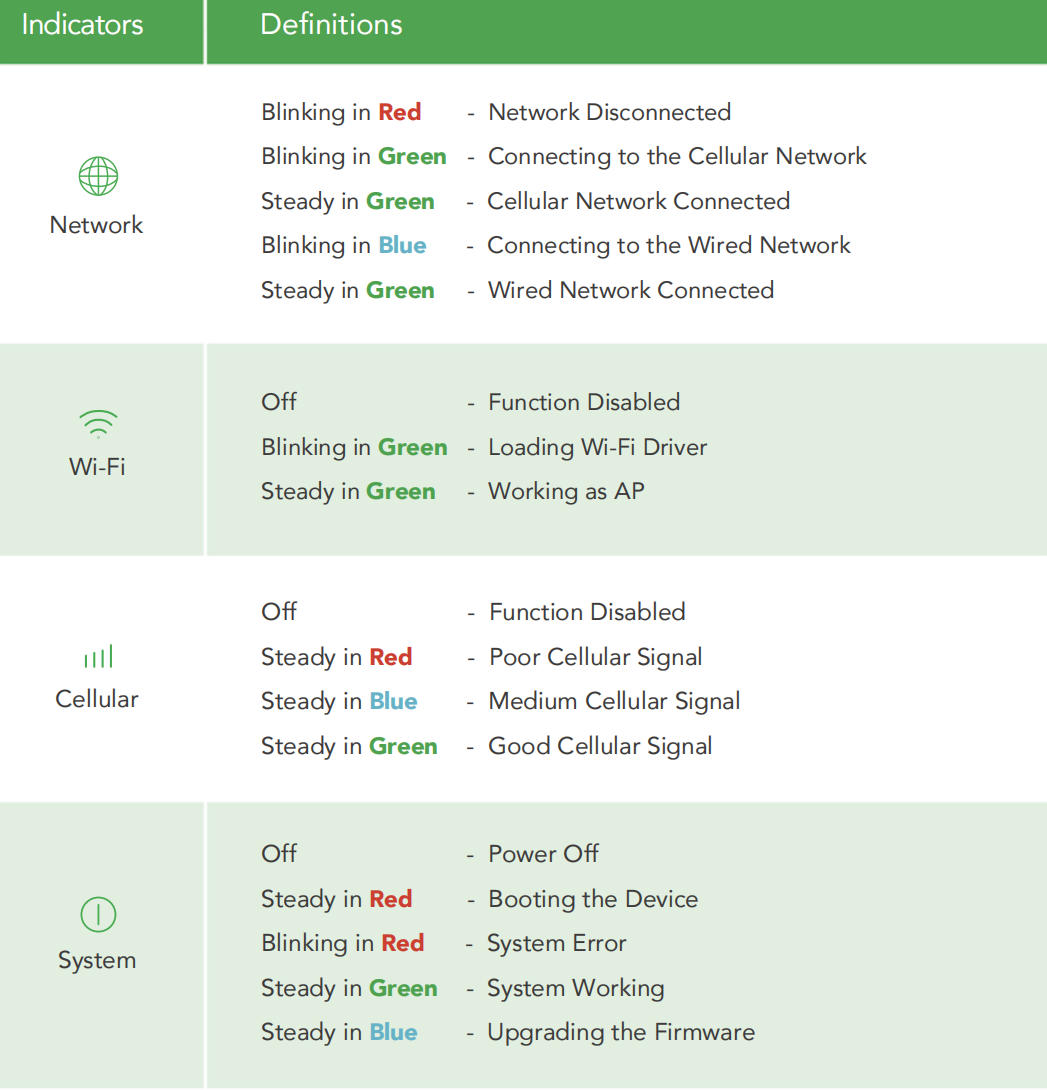Click the Network Disconnected definition
The width and height of the screenshot is (1047, 1090).
click(x=609, y=112)
